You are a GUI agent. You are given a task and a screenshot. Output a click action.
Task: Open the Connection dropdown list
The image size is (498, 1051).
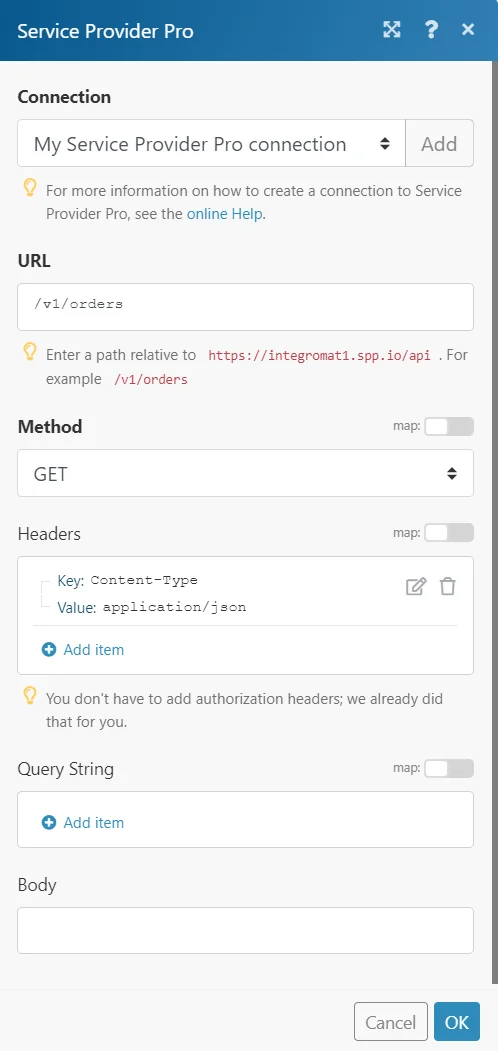coord(211,143)
